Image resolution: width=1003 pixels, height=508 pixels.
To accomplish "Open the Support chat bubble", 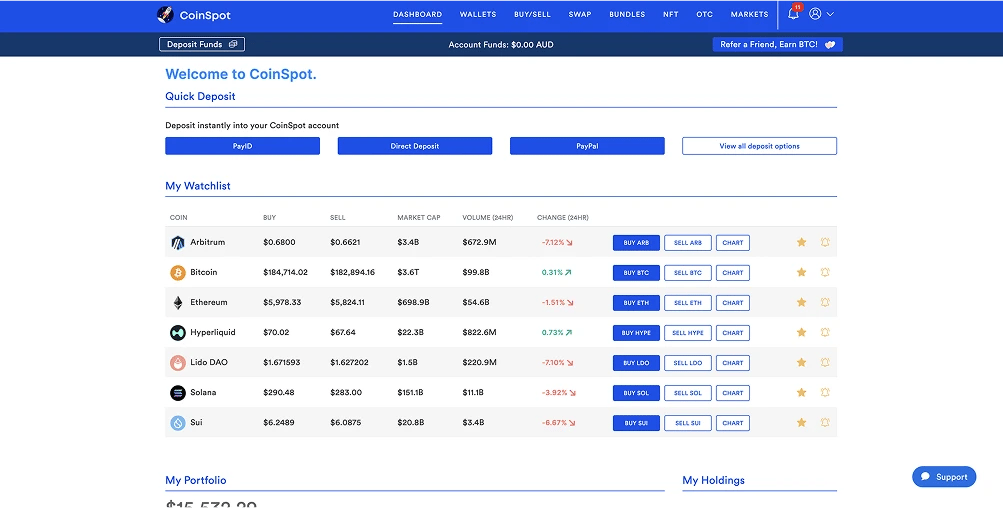I will click(944, 477).
